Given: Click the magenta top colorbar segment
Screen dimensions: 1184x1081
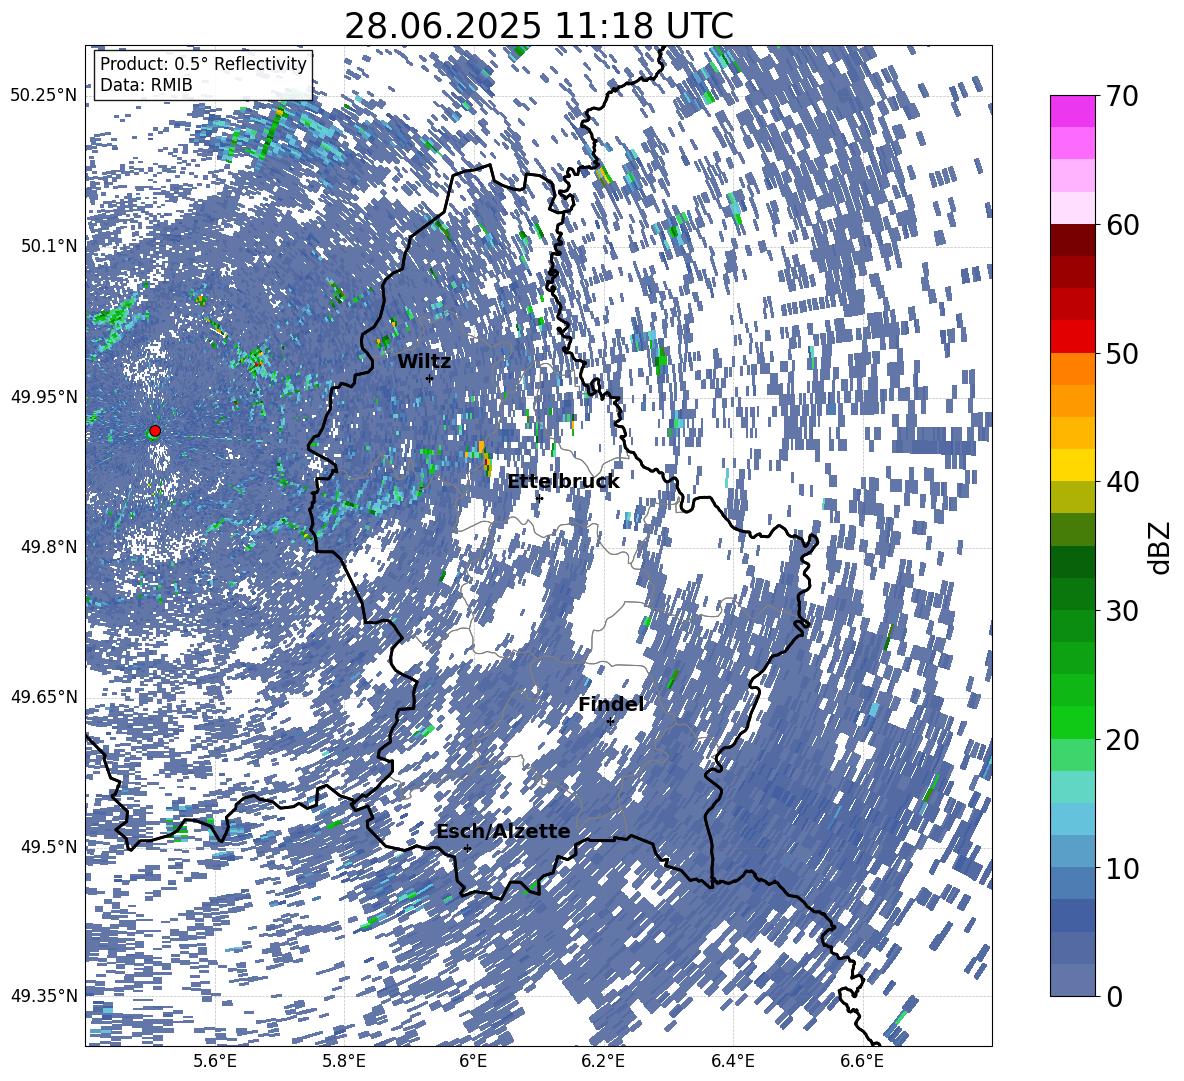Looking at the screenshot, I should click(1072, 111).
